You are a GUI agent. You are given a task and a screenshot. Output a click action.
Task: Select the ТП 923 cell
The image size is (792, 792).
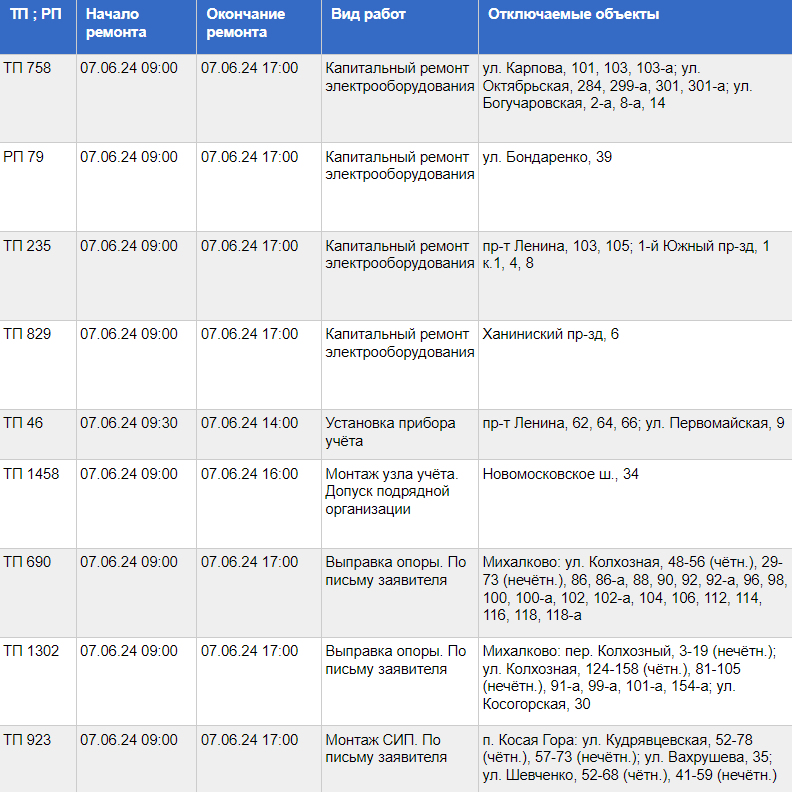coord(27,740)
